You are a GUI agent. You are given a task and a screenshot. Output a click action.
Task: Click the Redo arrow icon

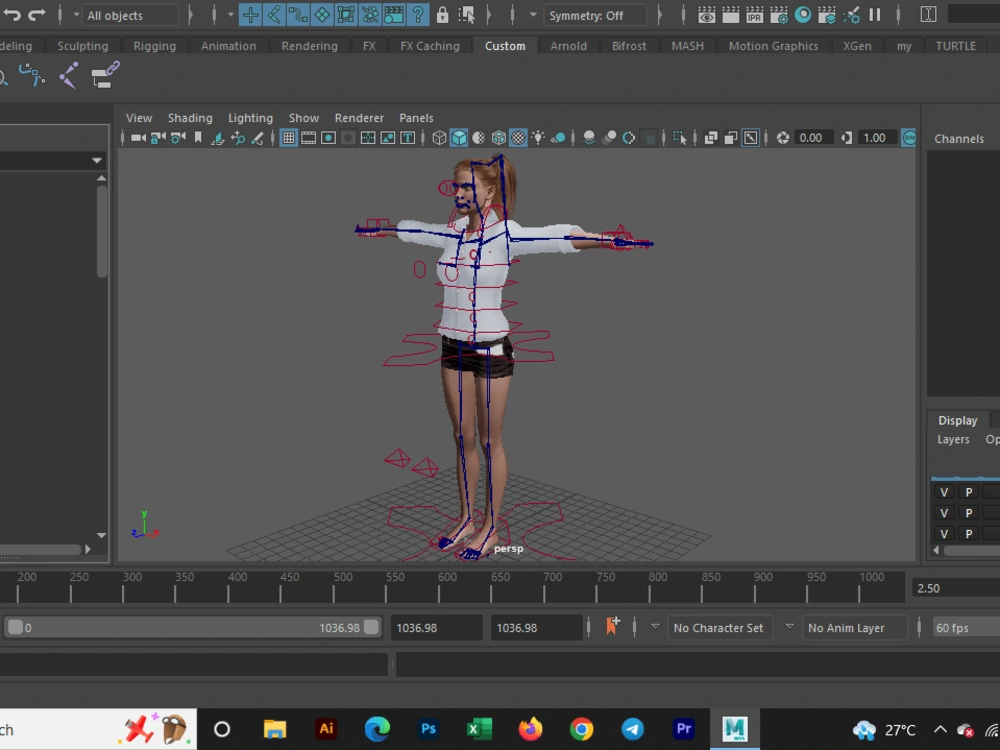pos(36,15)
